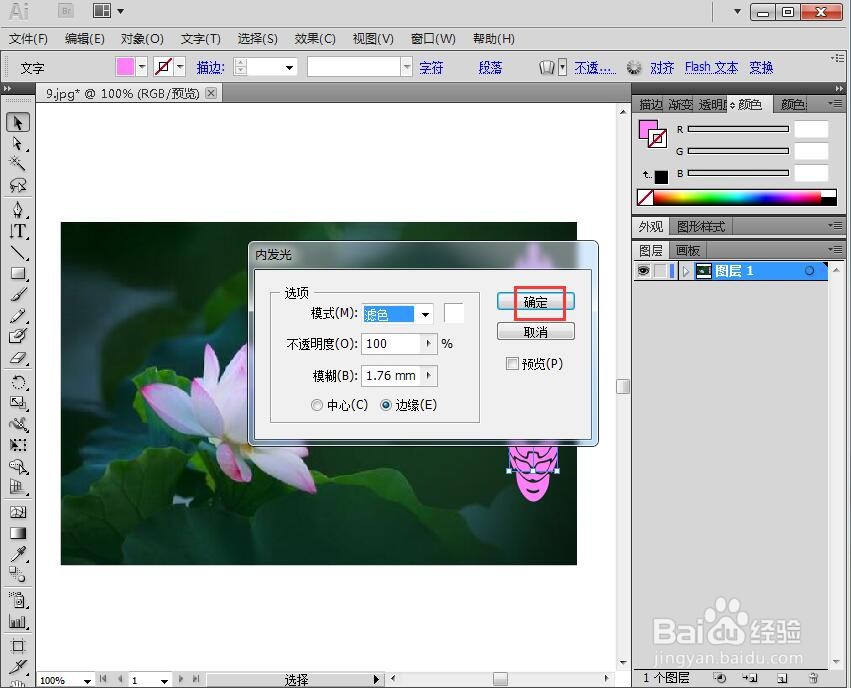The image size is (851, 688).
Task: Select the Scale tool
Action: point(18,403)
